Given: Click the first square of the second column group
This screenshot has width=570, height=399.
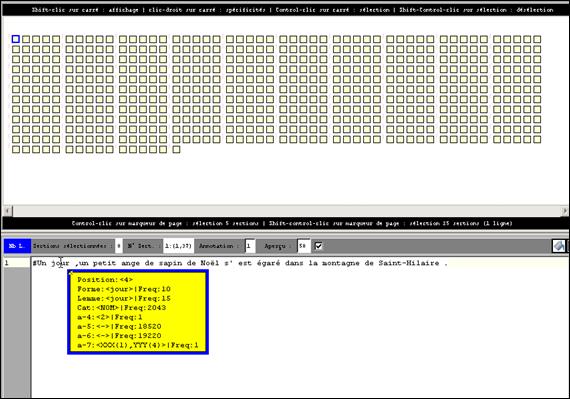Looking at the screenshot, I should (69, 39).
